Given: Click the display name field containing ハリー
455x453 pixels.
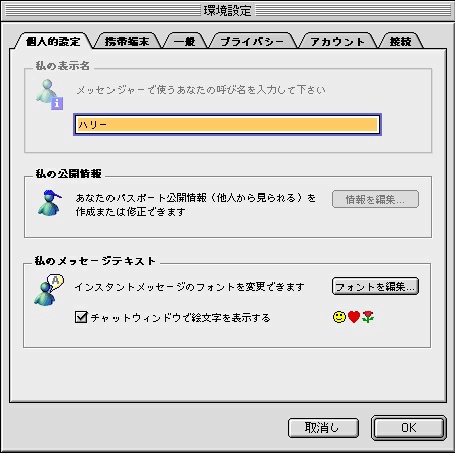Looking at the screenshot, I should pos(227,125).
